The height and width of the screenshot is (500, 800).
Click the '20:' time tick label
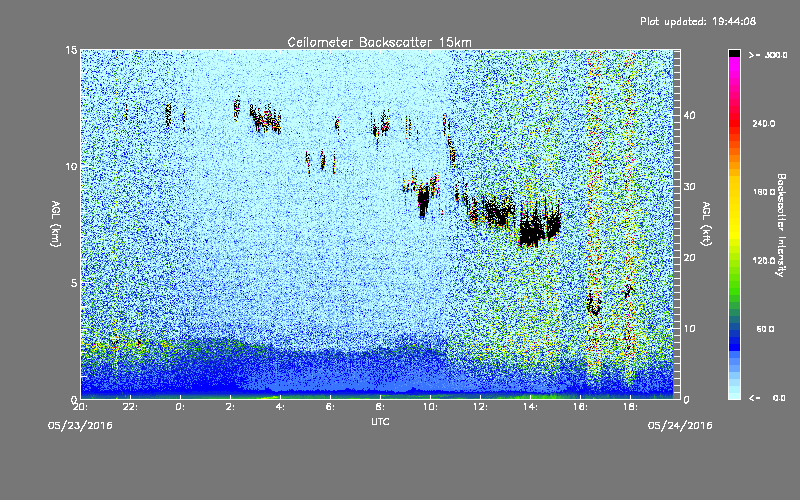(80, 407)
